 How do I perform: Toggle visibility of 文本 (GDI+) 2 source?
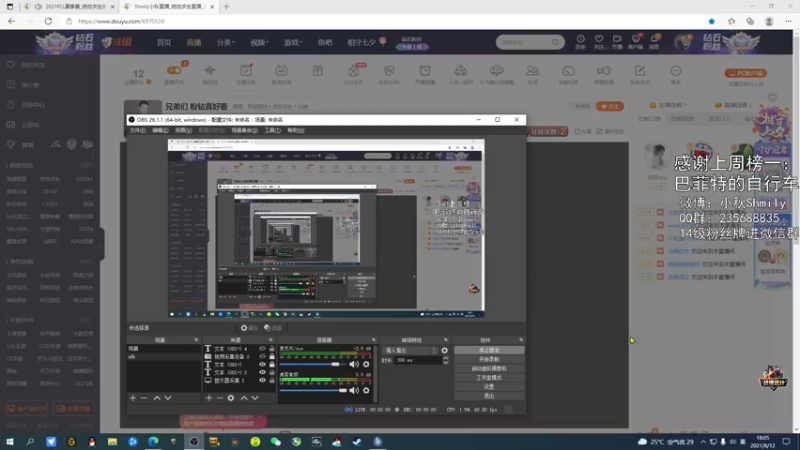tap(262, 372)
